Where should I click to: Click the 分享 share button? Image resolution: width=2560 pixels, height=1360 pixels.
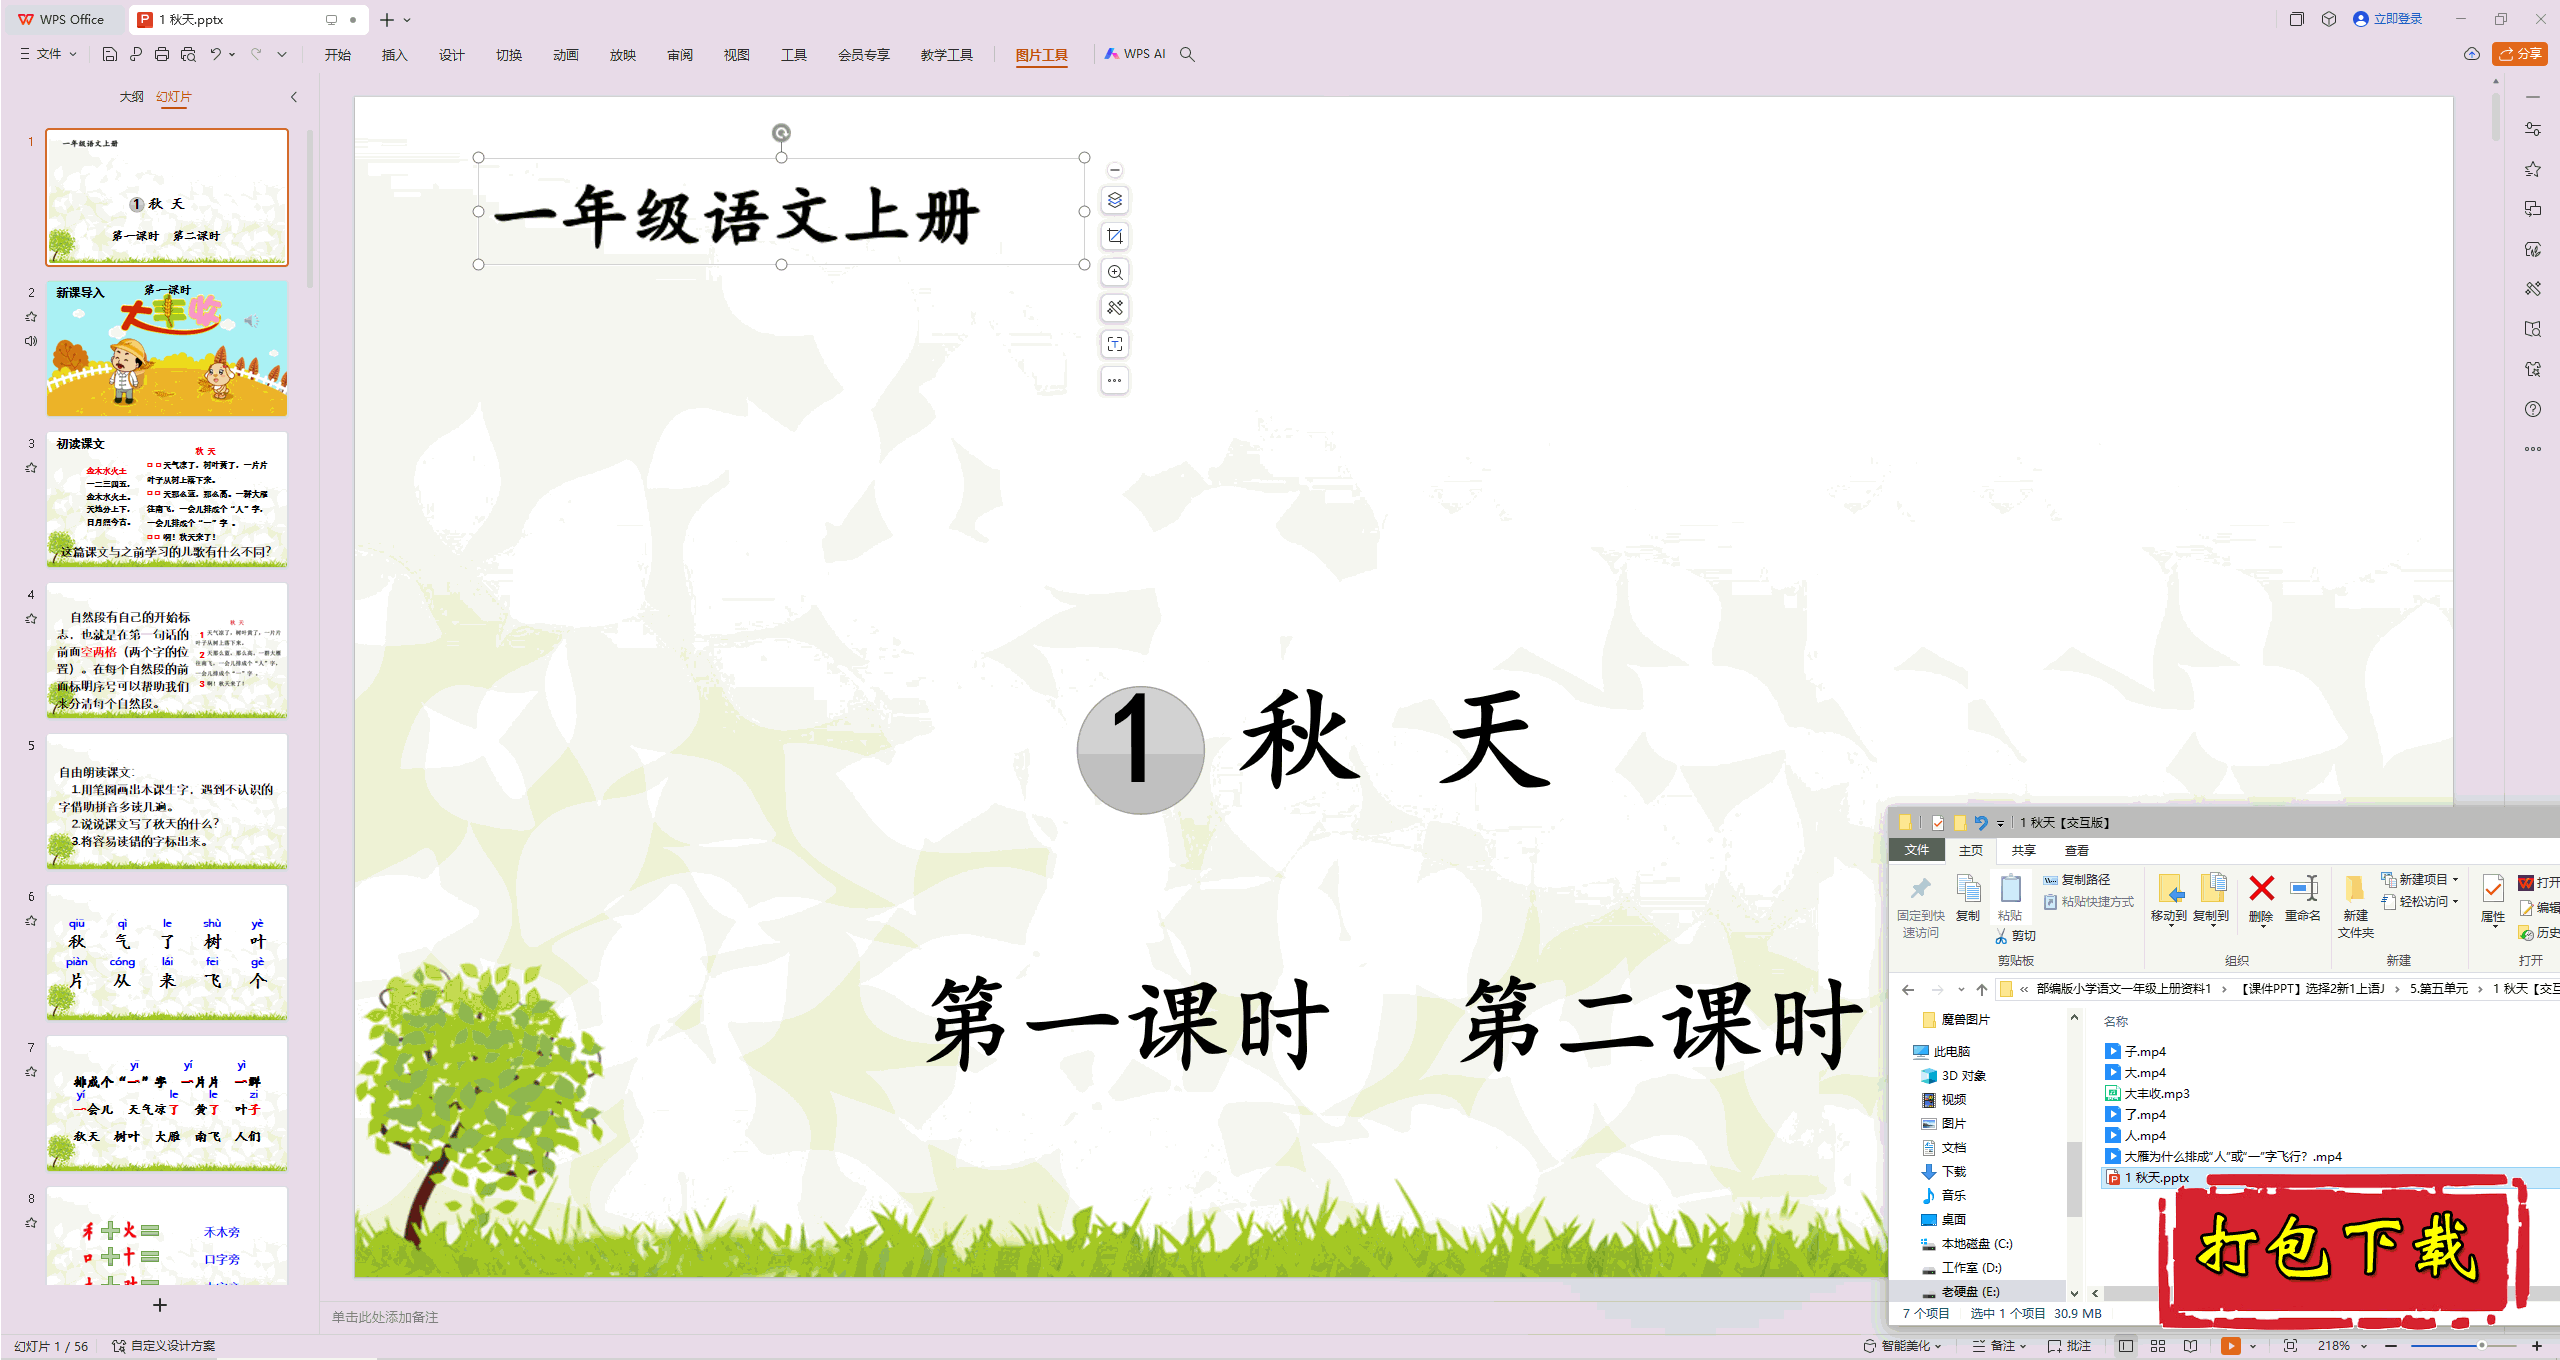tap(2520, 54)
